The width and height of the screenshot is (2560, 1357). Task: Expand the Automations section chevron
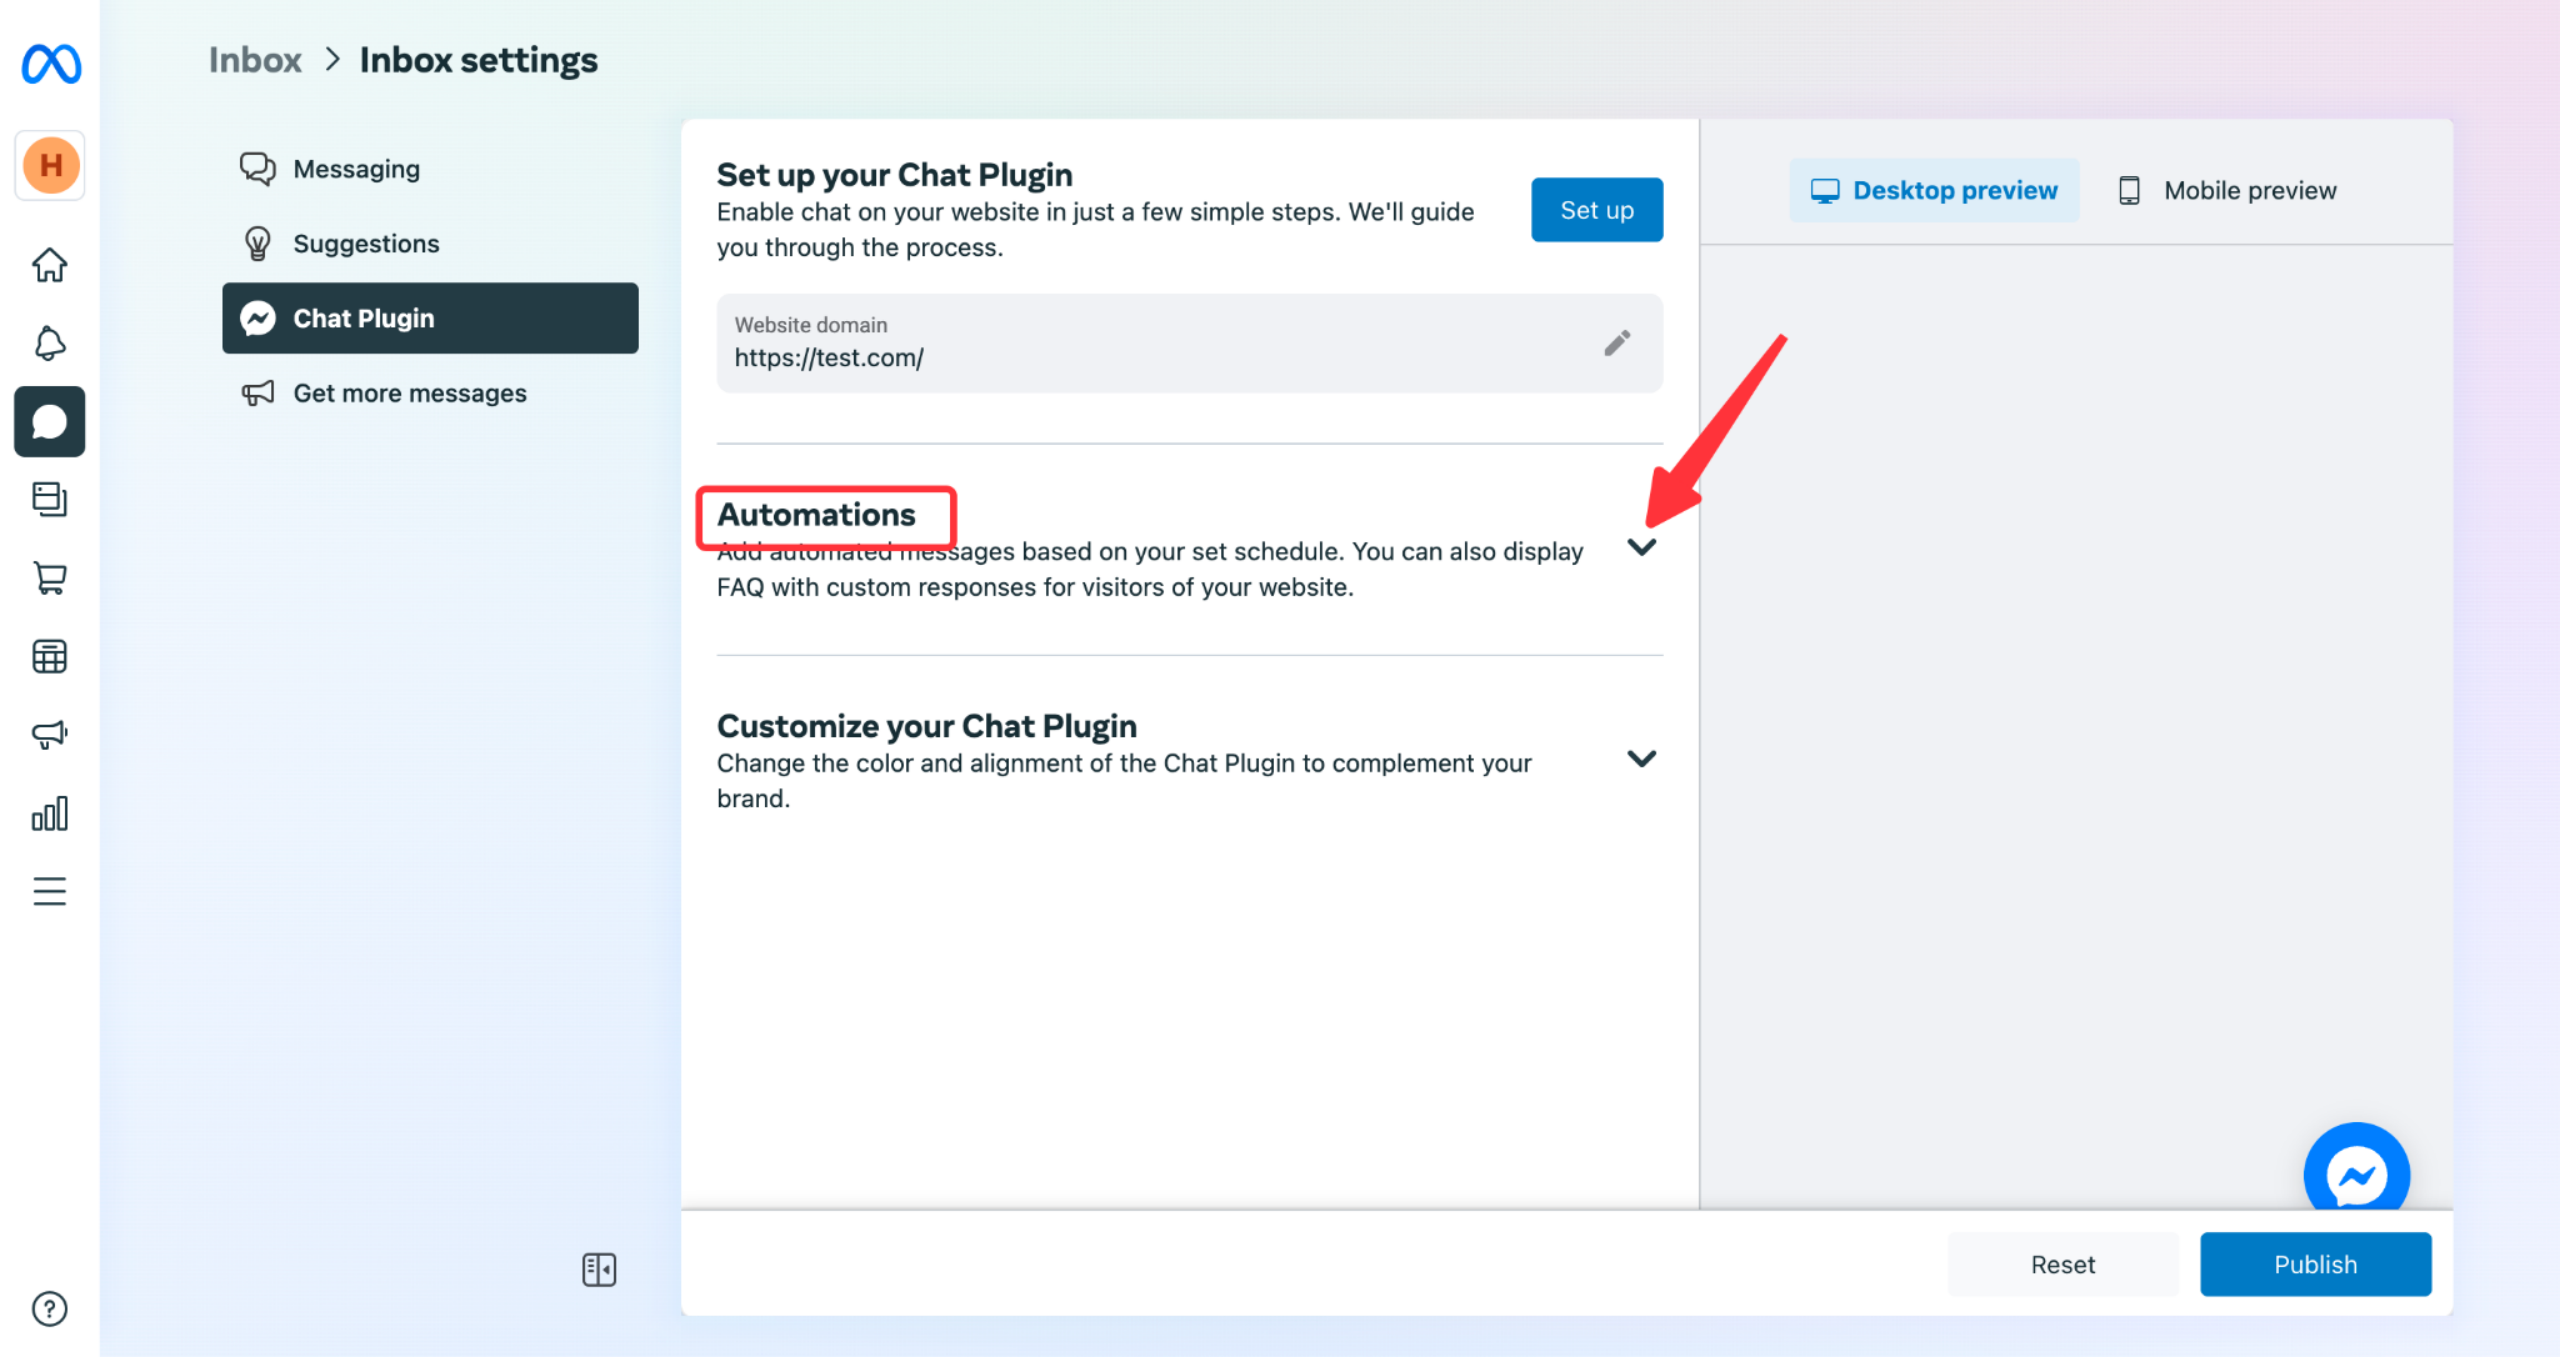click(1641, 547)
